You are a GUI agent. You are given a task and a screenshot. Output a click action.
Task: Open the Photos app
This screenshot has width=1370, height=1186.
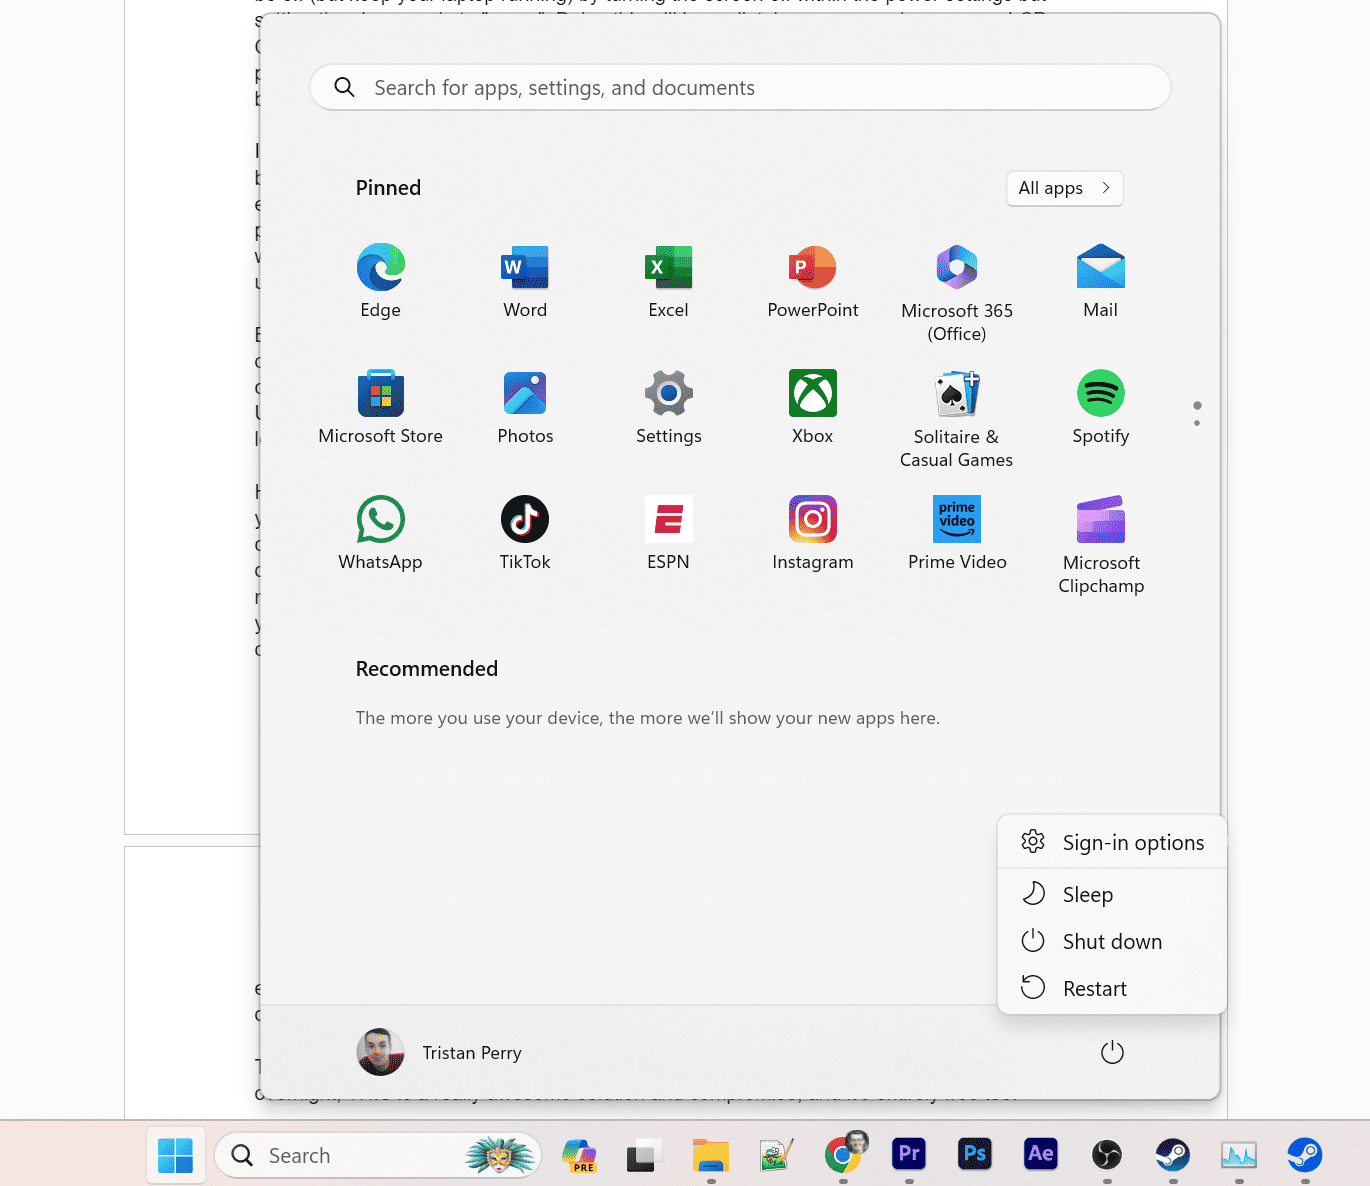525,407
